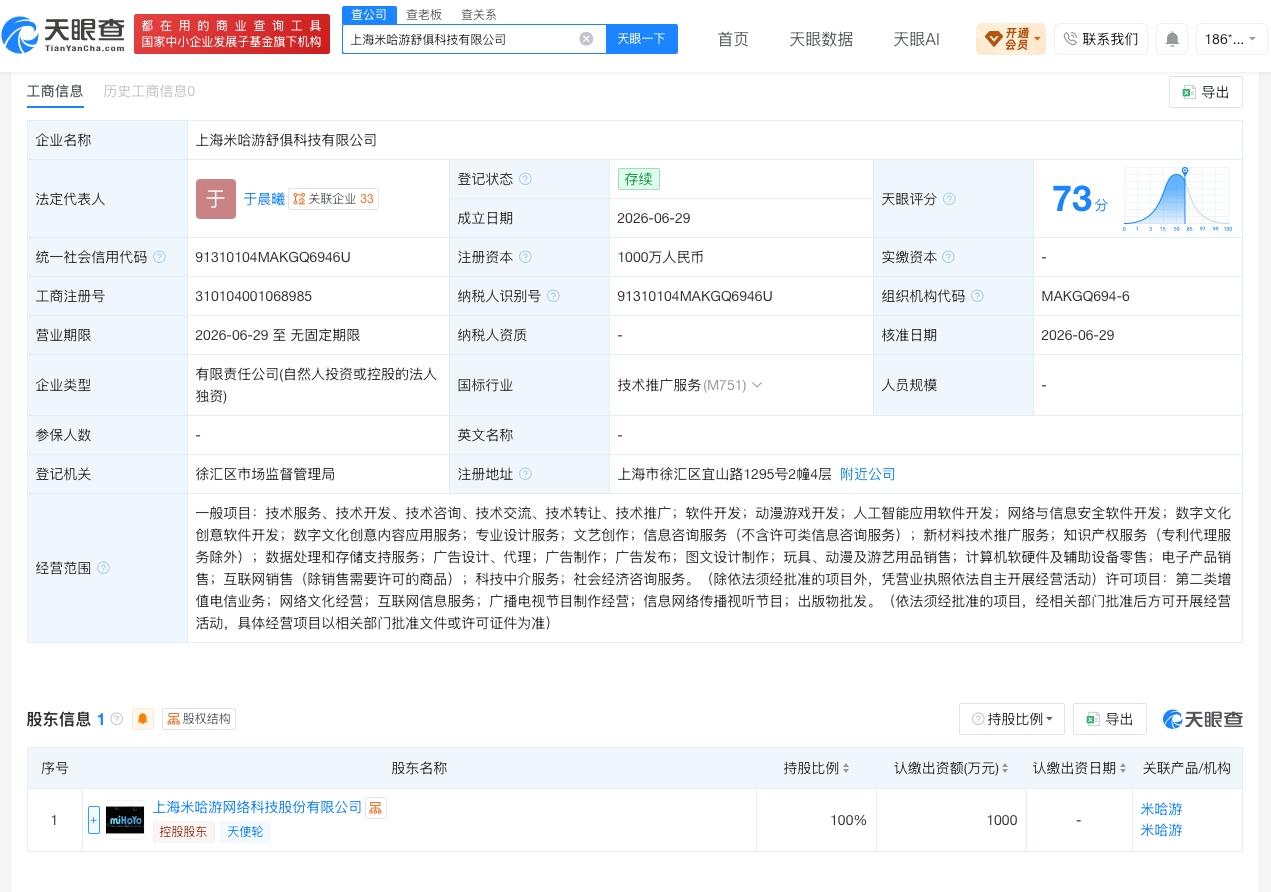1271x892 pixels.
Task: Click the address 上海市徐汇区宜山路1295号2幢4层
Action: click(x=724, y=474)
